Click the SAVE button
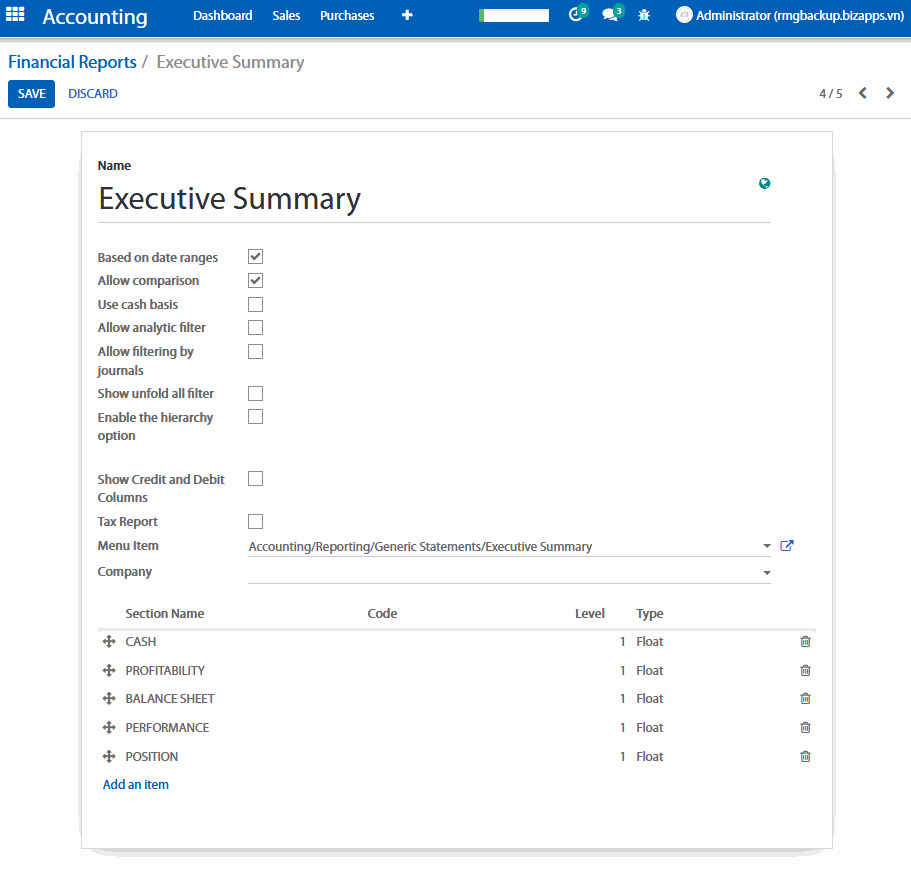911x881 pixels. point(31,94)
